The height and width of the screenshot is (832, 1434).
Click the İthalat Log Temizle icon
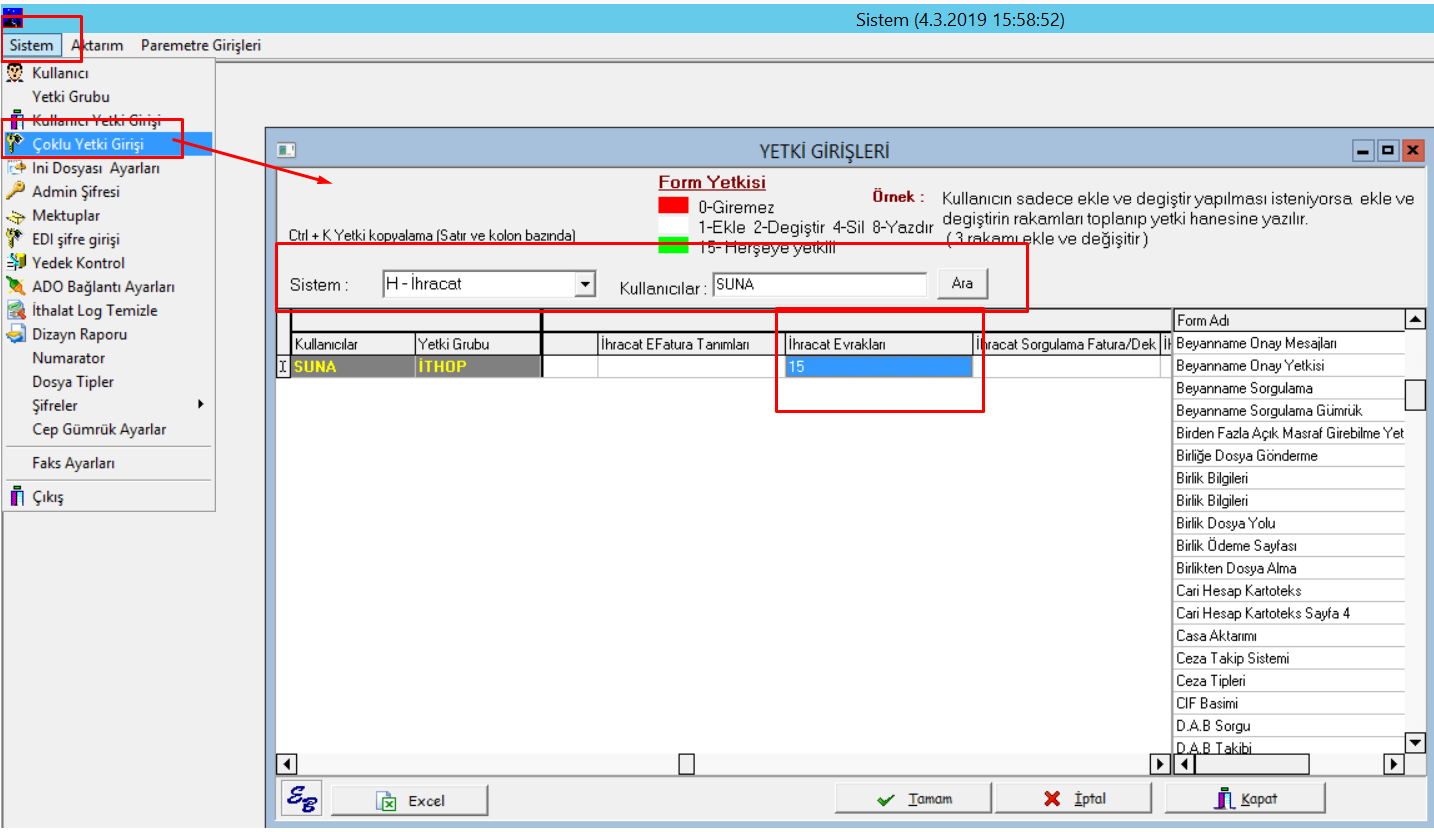(15, 311)
